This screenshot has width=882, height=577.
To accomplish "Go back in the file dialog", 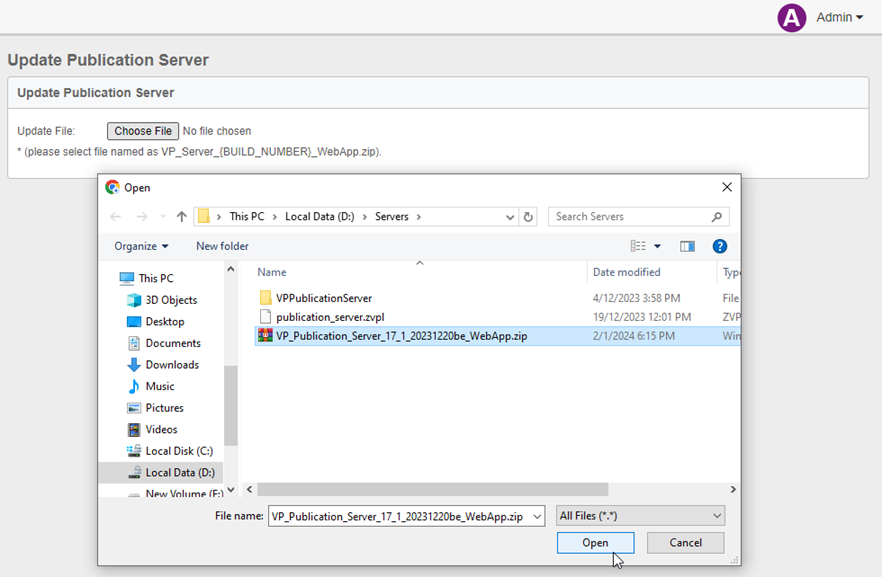I will [115, 217].
